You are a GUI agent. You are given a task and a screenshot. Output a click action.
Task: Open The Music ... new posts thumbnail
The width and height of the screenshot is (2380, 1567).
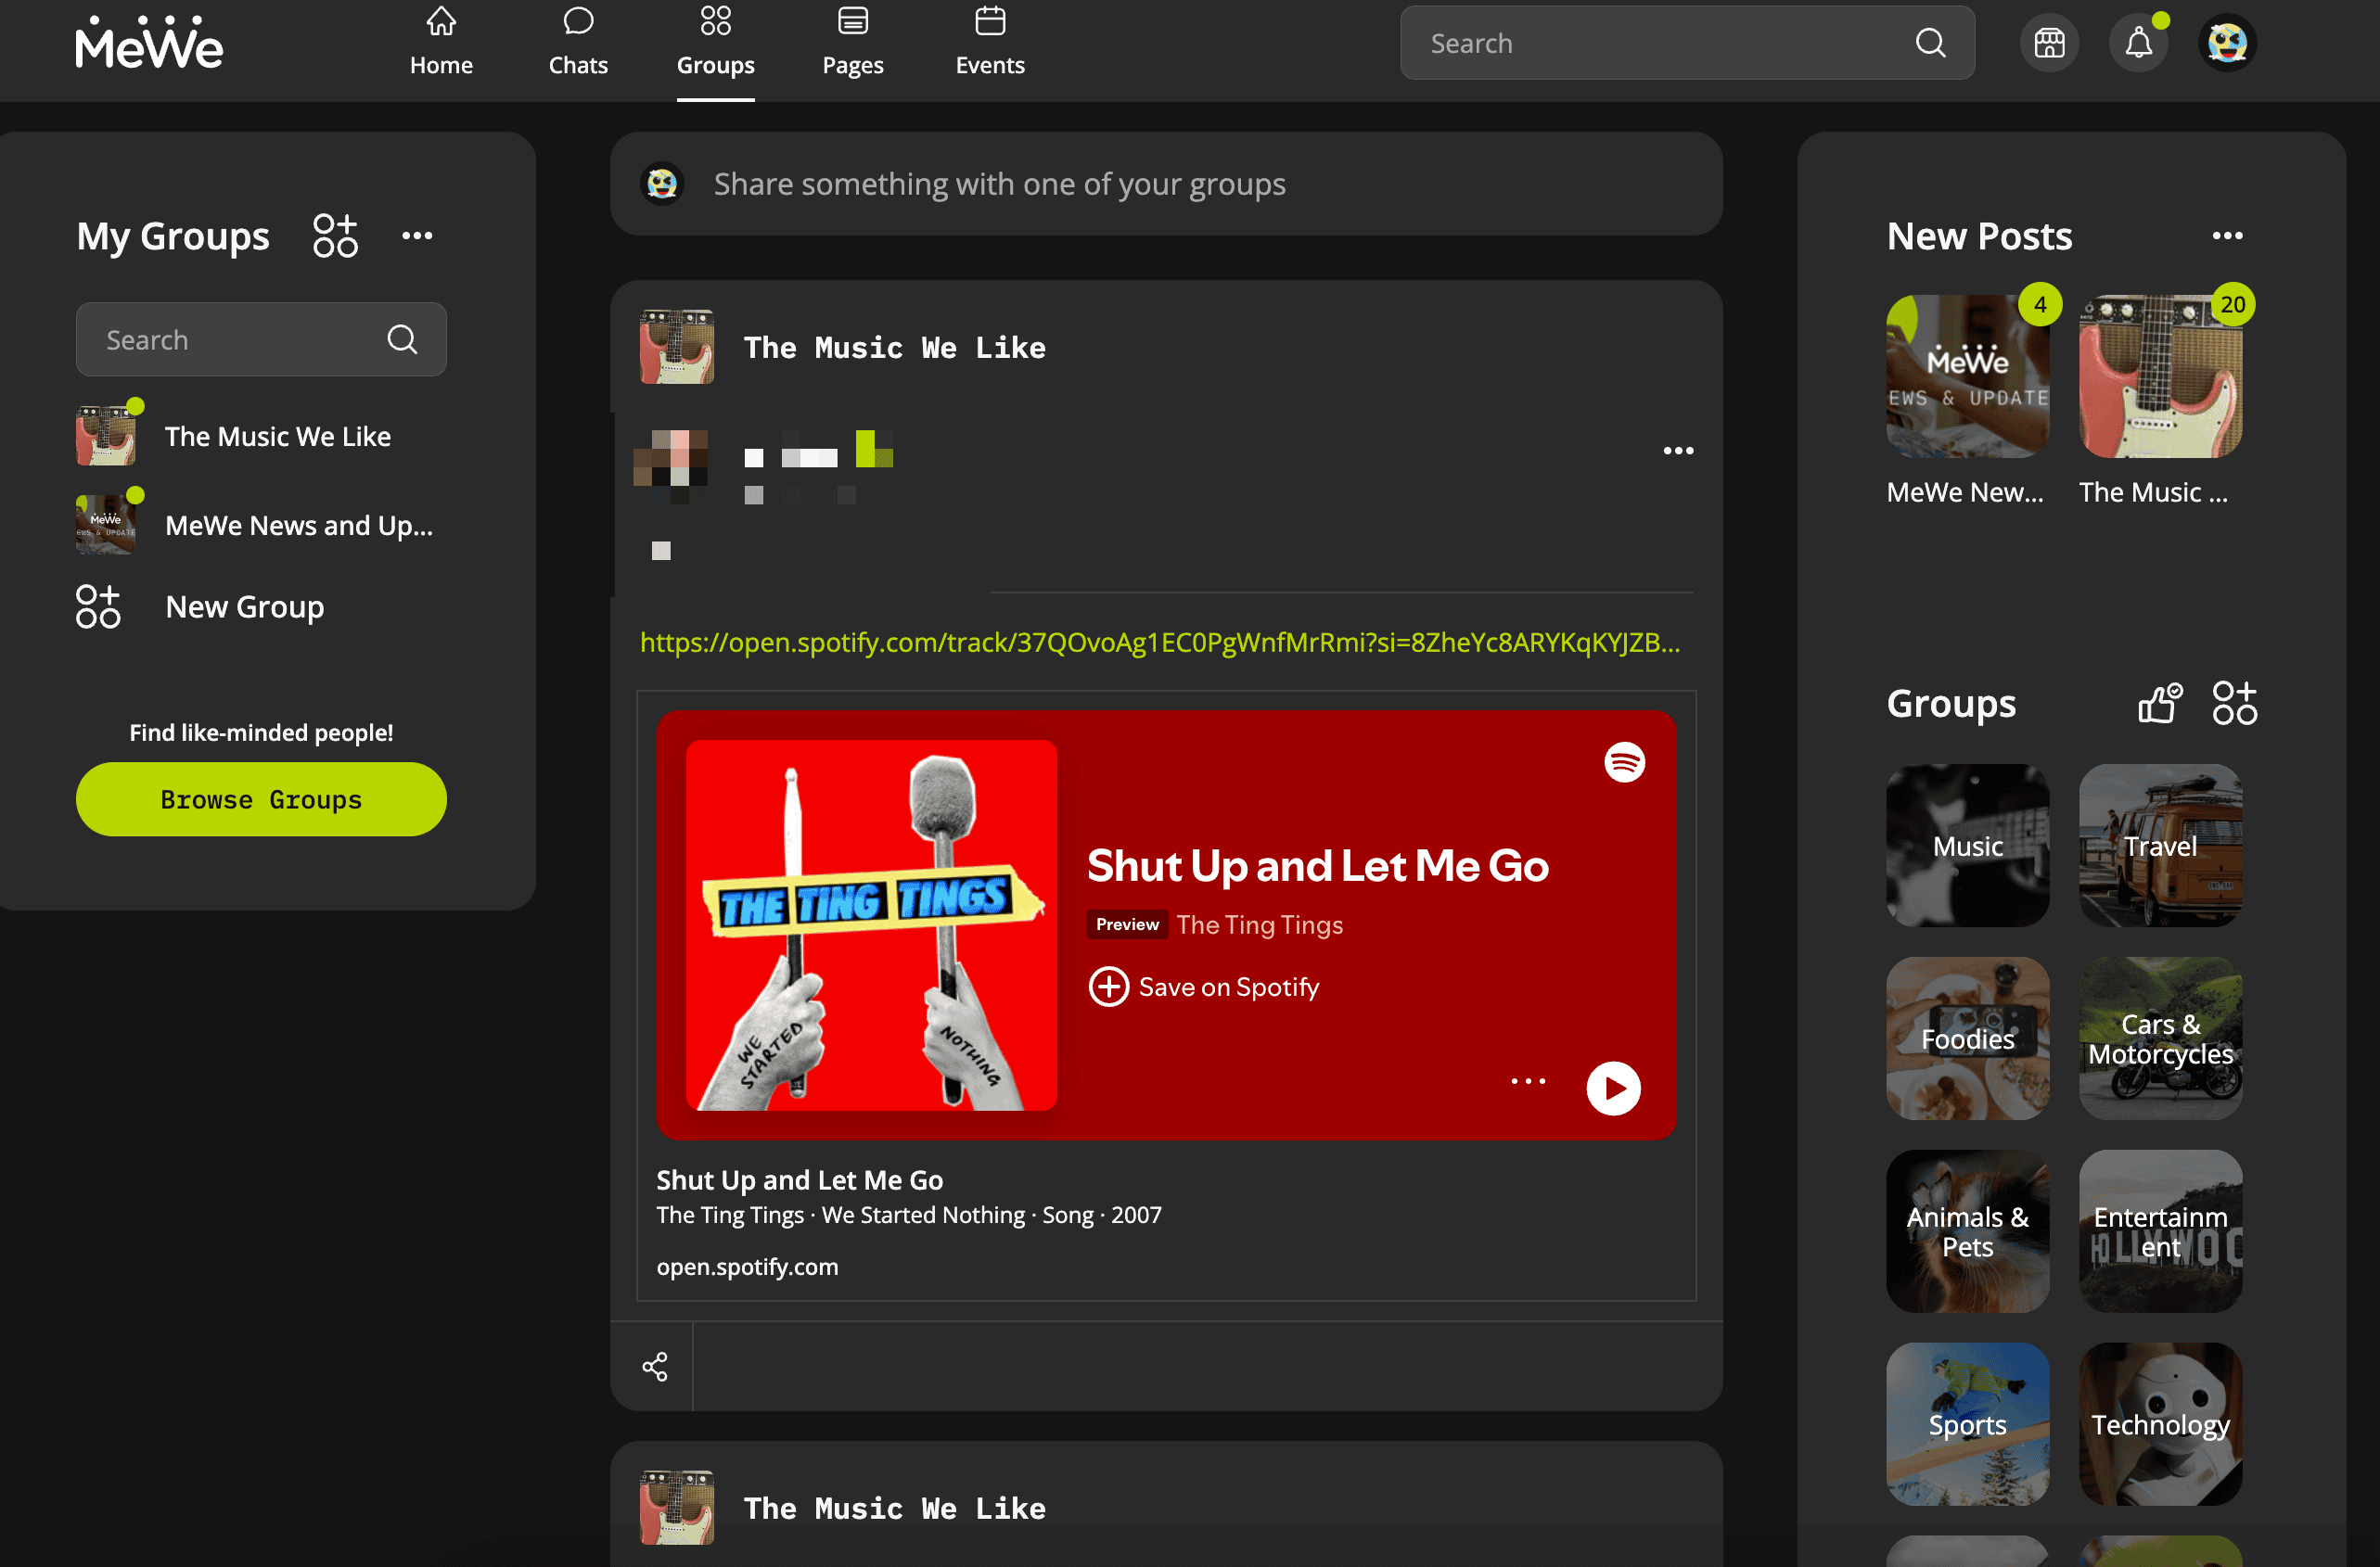[2160, 377]
